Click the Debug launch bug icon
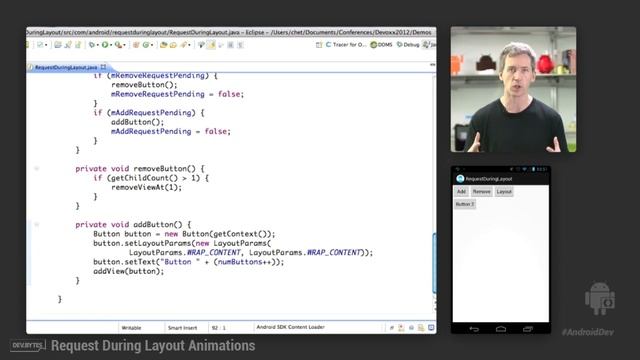The image size is (640, 360). pyautogui.click(x=92, y=45)
